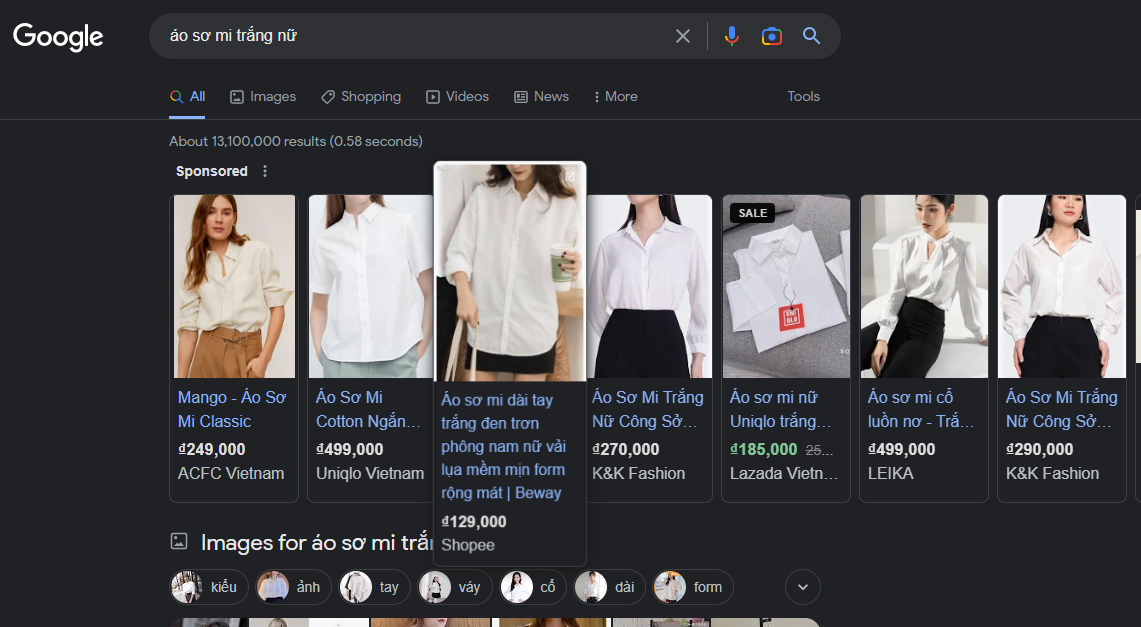Open the ₫290,000 K&K Fashion product title
Image resolution: width=1141 pixels, height=627 pixels.
[x=1062, y=409]
